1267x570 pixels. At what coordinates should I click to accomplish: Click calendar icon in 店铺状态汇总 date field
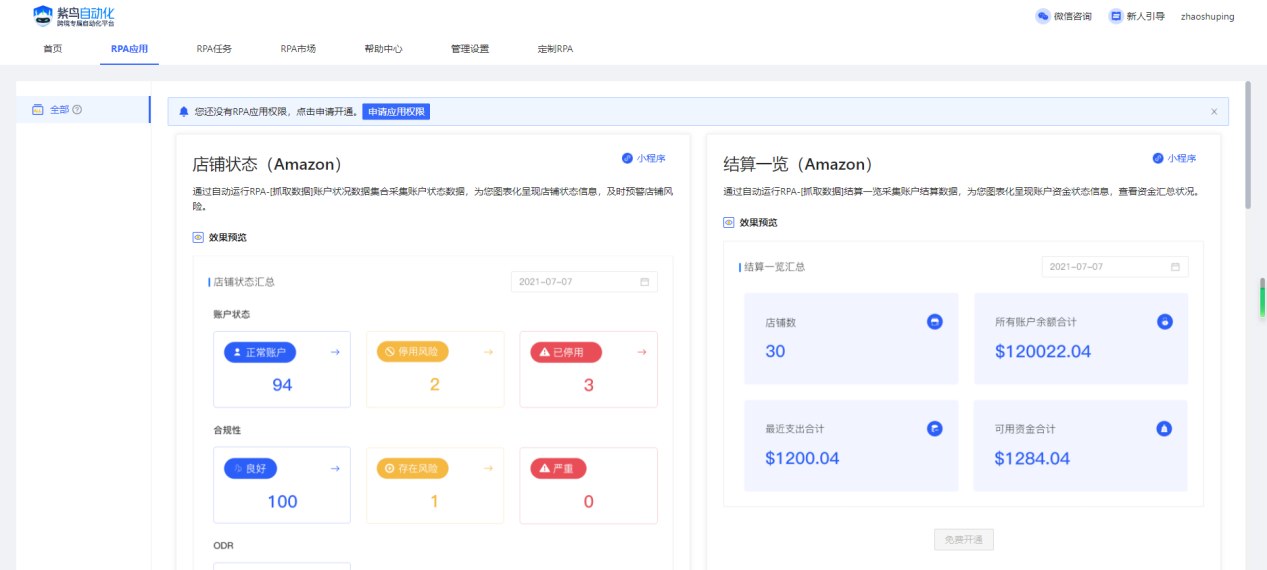point(645,282)
